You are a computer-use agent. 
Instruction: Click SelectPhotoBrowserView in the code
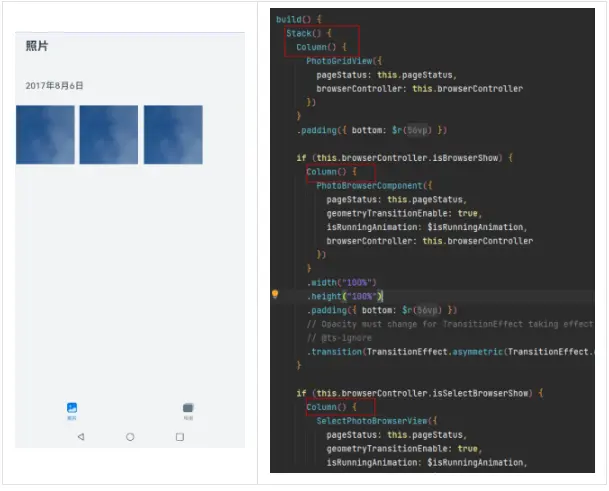(x=372, y=421)
